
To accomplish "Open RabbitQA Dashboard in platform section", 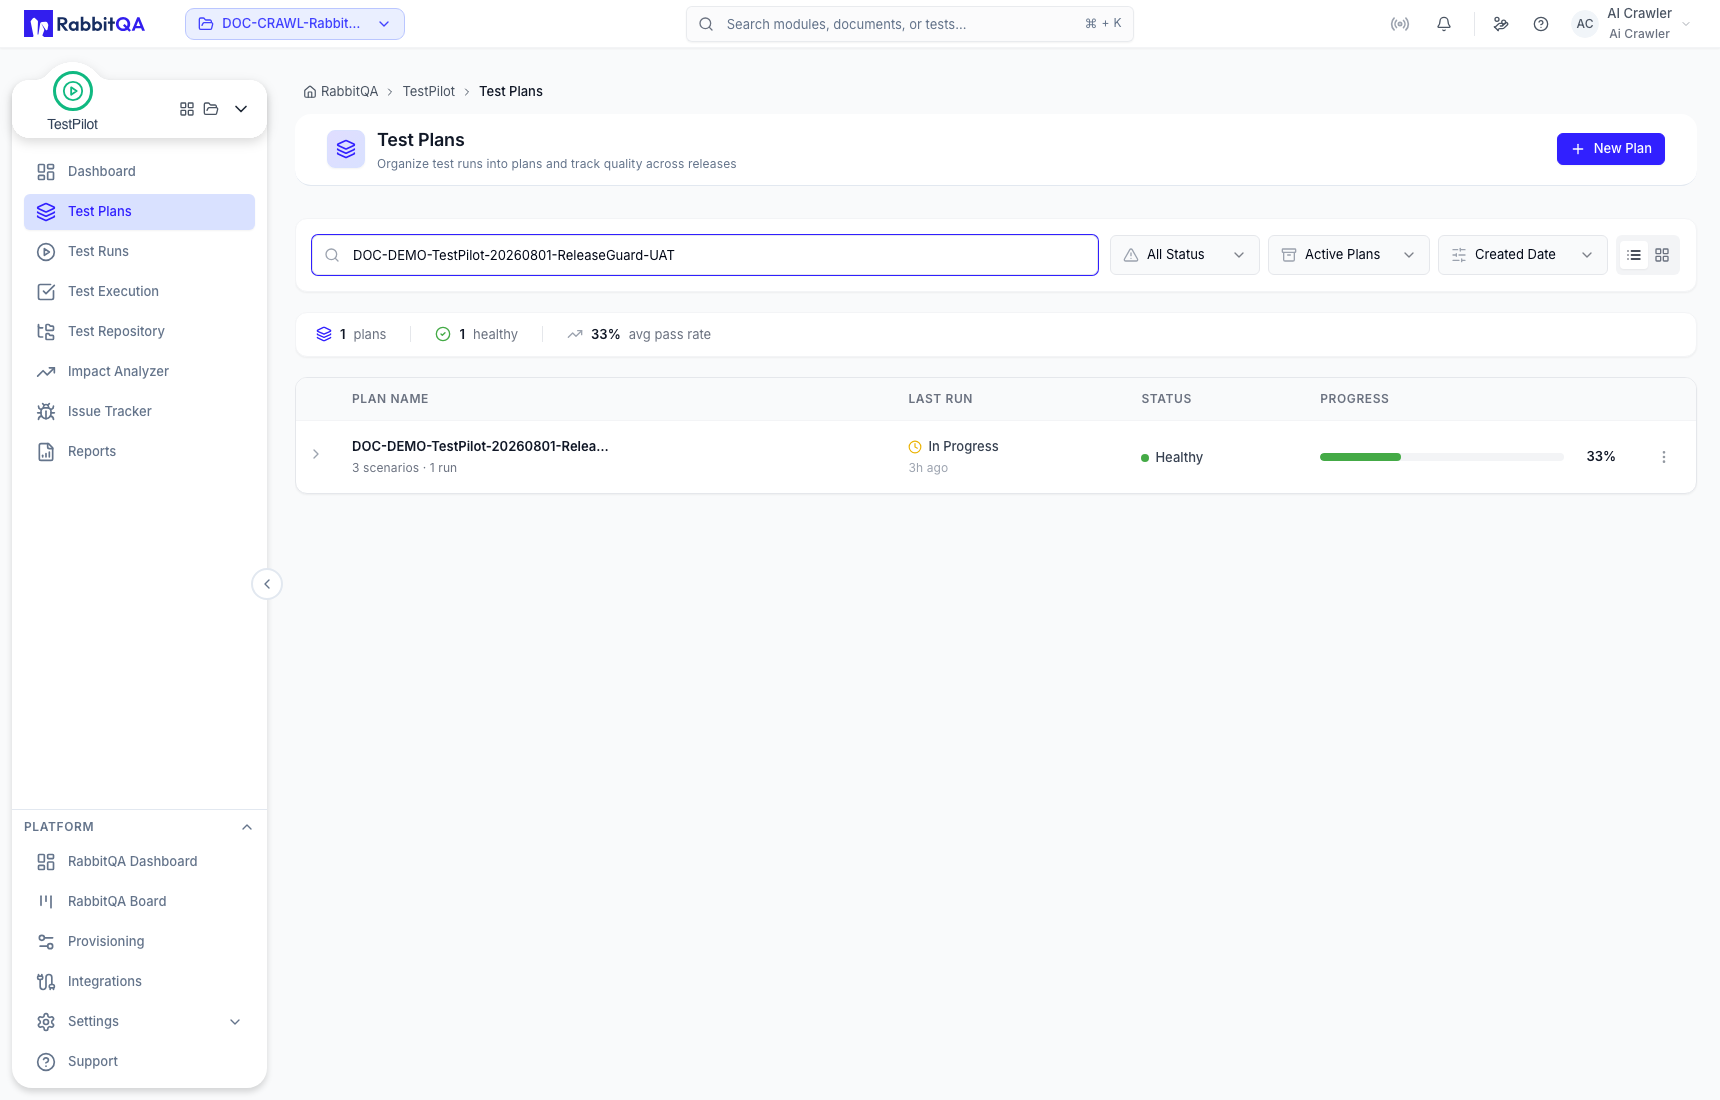I will (139, 862).
